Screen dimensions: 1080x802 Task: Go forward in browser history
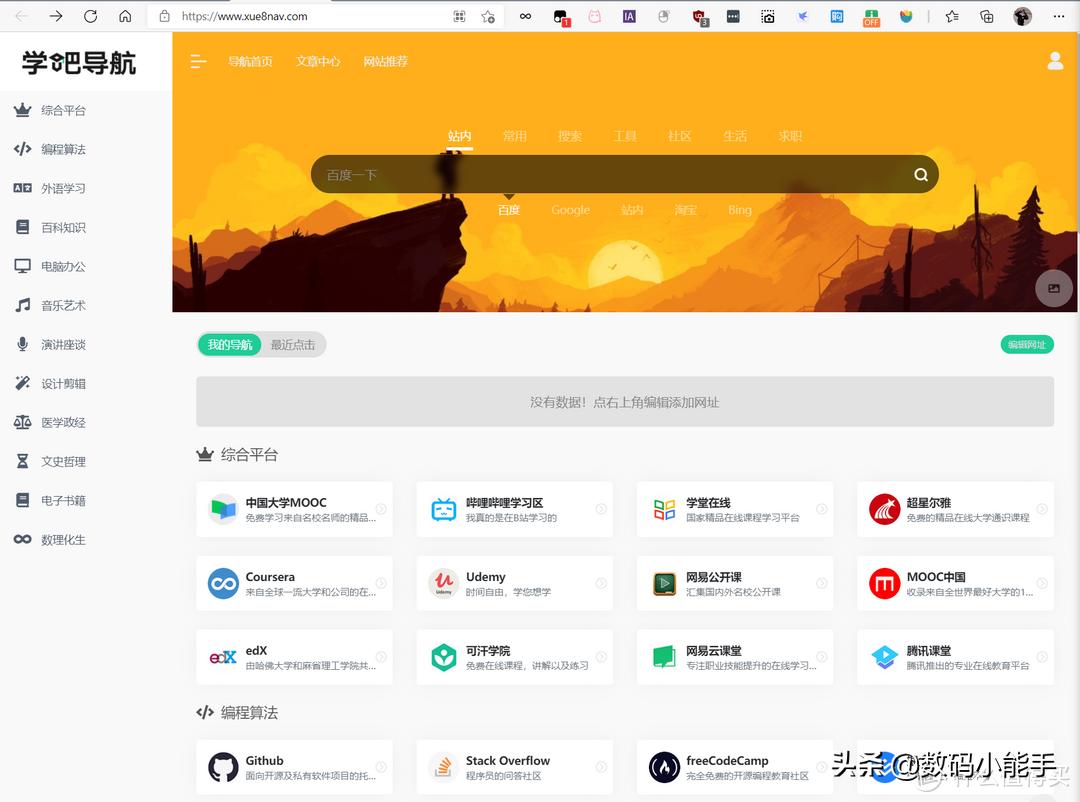56,16
